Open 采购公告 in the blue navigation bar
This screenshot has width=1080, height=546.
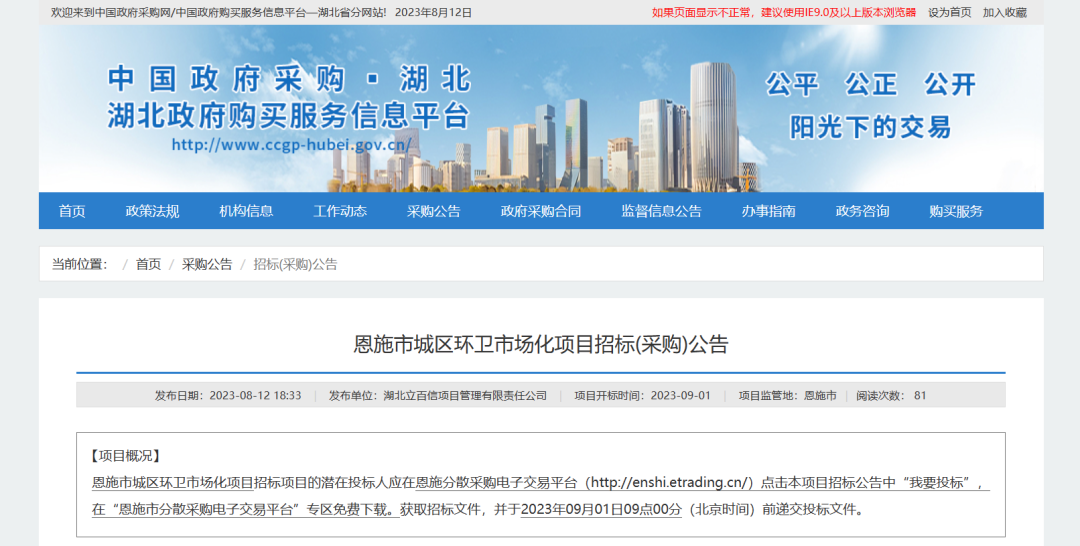(433, 211)
